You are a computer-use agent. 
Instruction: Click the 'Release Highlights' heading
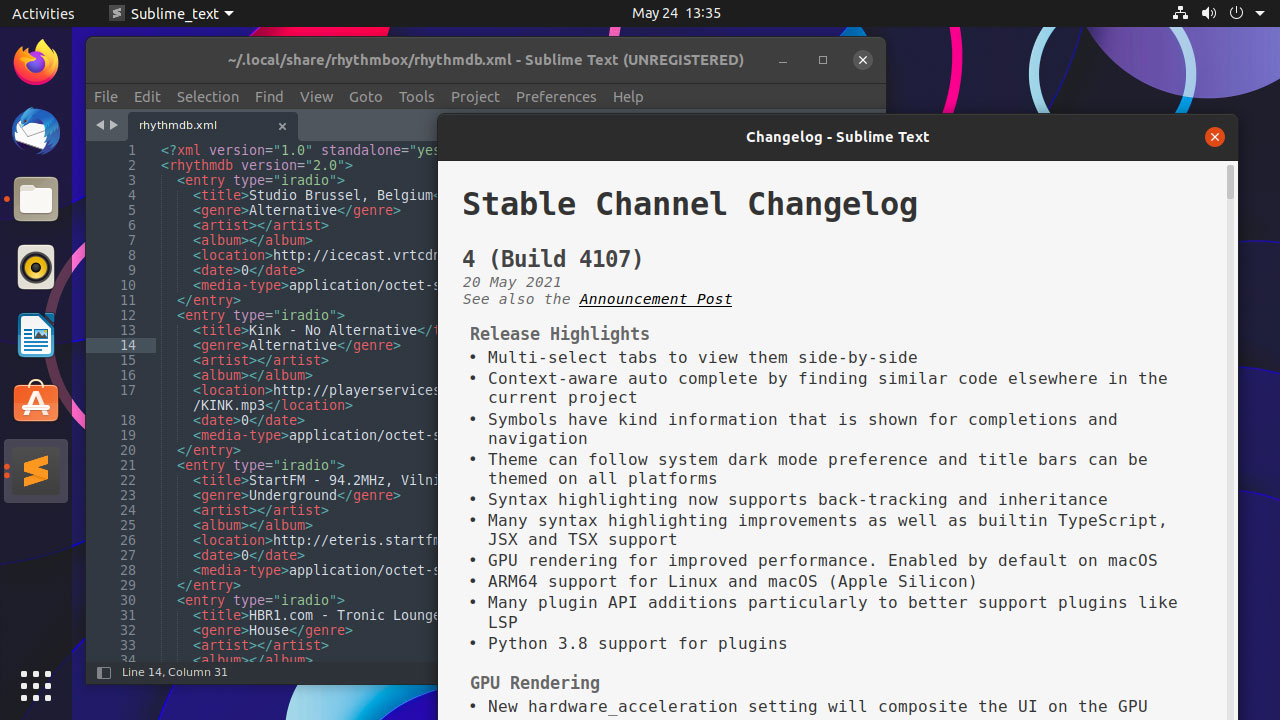point(560,334)
